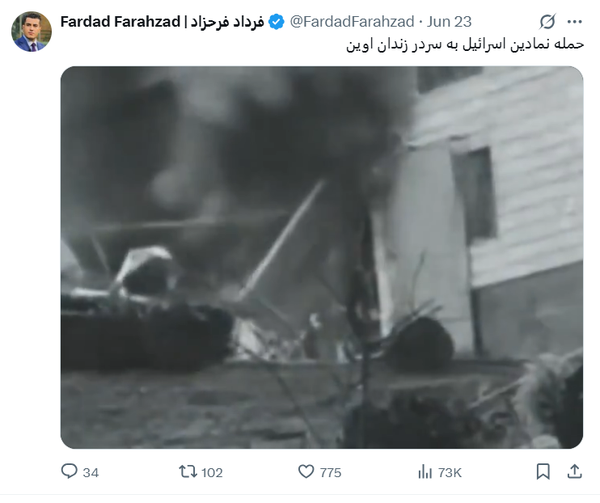
Task: Click the 102 reposts count
Action: [212, 473]
